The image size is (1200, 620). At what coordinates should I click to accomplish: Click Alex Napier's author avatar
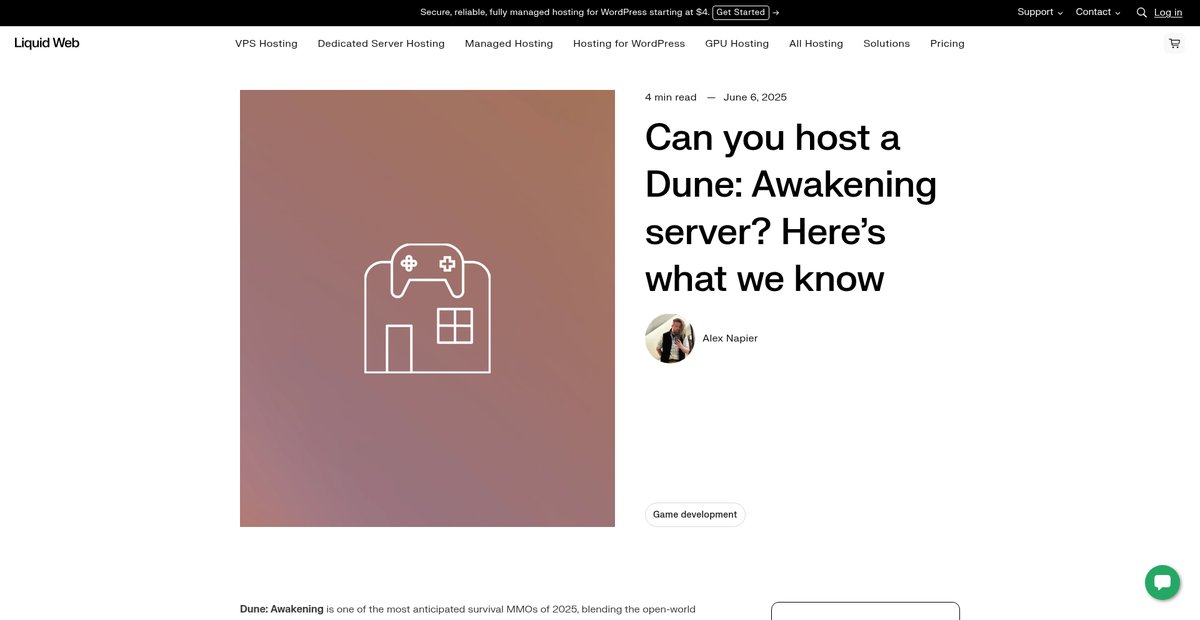point(670,338)
